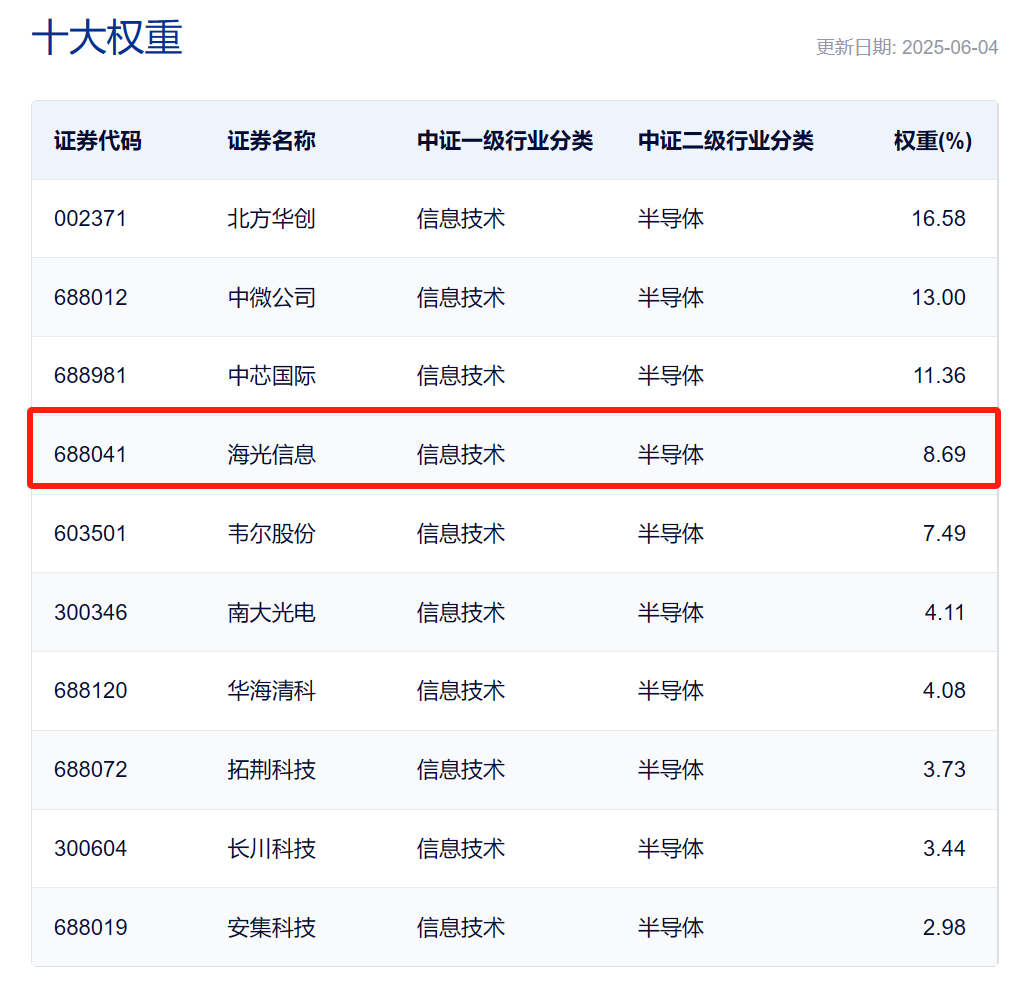Click 信息技术 in the 南大光电 row

click(x=461, y=613)
